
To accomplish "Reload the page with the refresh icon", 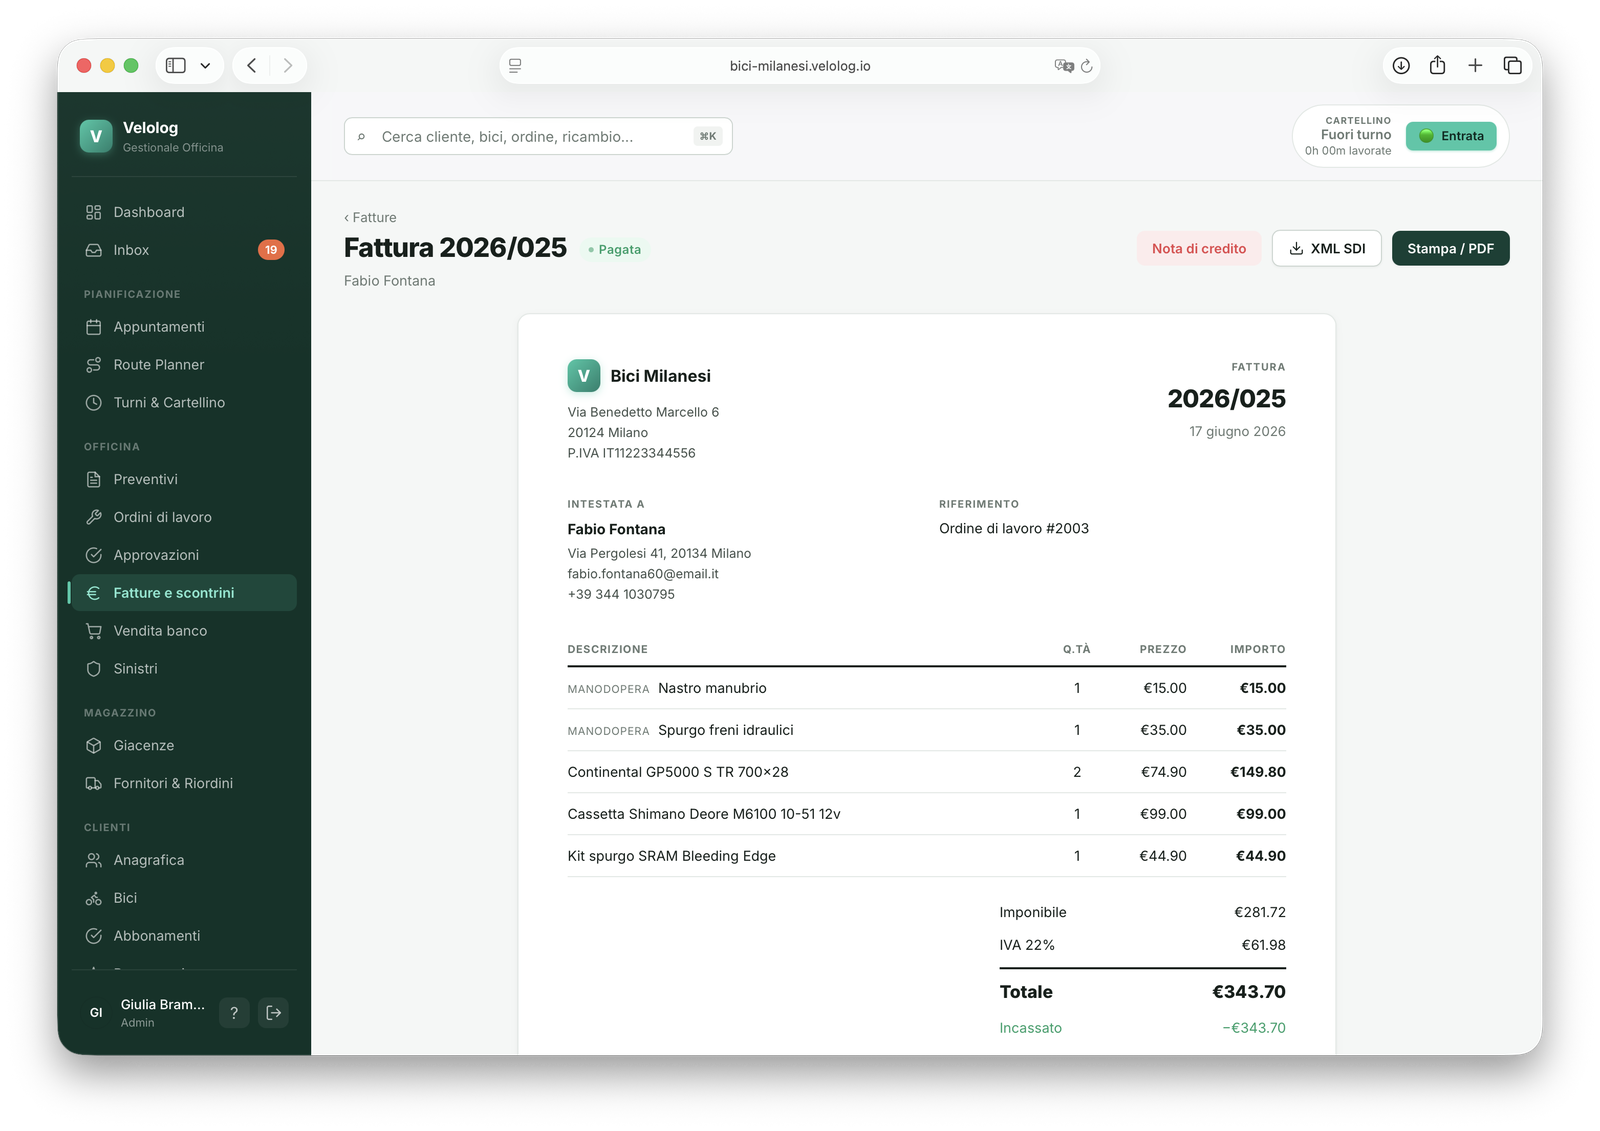I will pos(1087,66).
